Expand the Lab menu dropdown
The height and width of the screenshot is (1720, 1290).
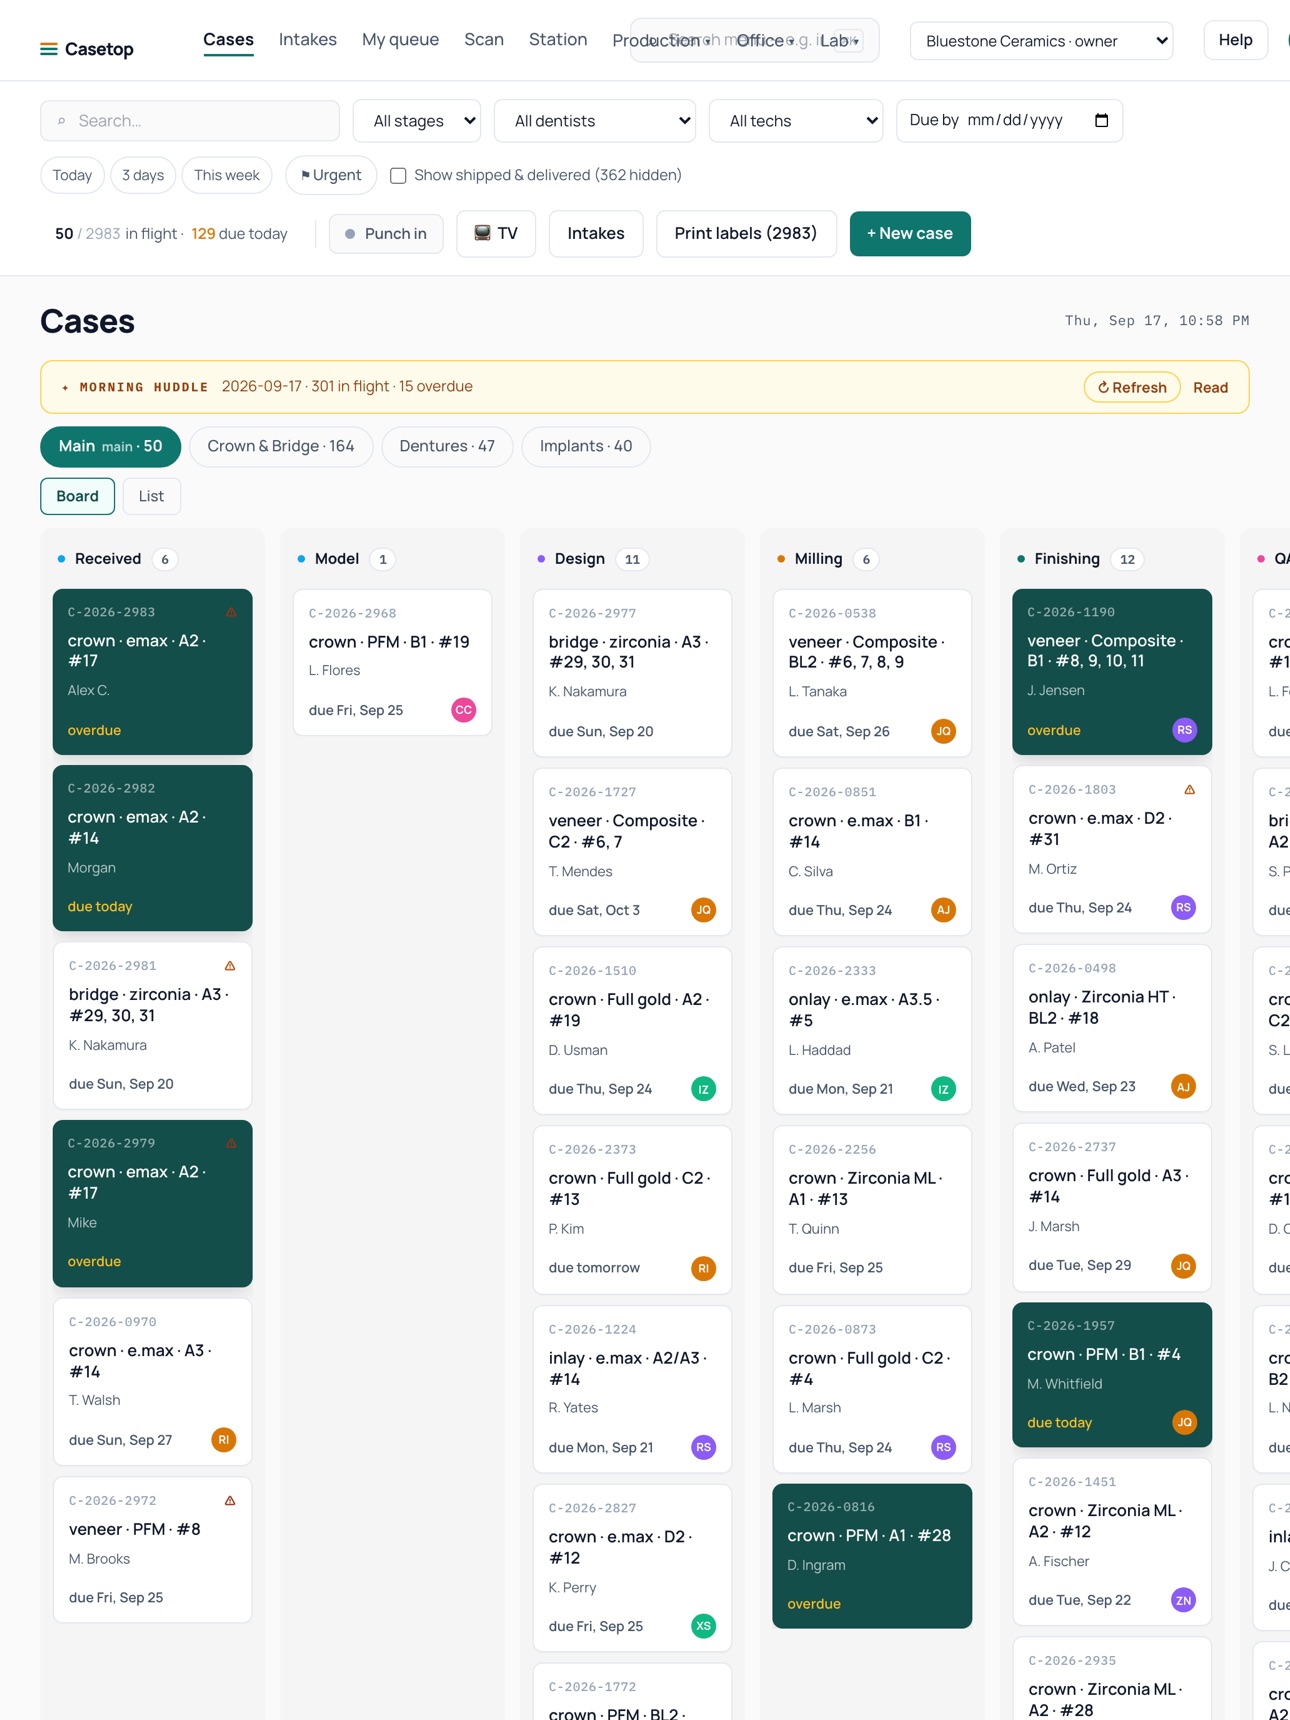tap(840, 40)
